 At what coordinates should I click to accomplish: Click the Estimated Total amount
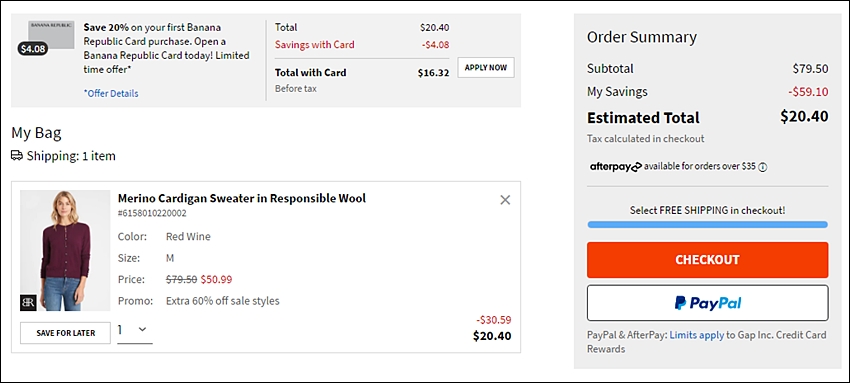804,116
